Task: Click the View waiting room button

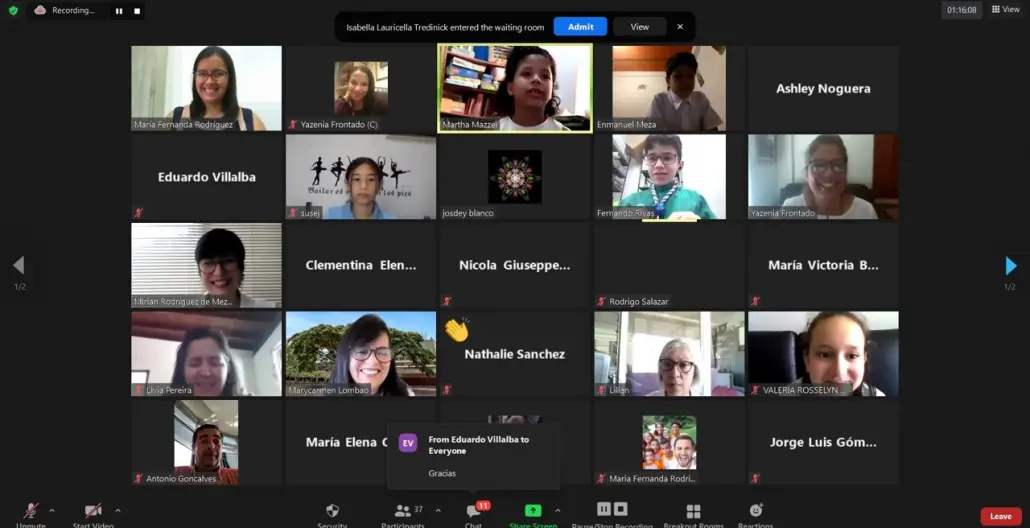Action: point(640,27)
